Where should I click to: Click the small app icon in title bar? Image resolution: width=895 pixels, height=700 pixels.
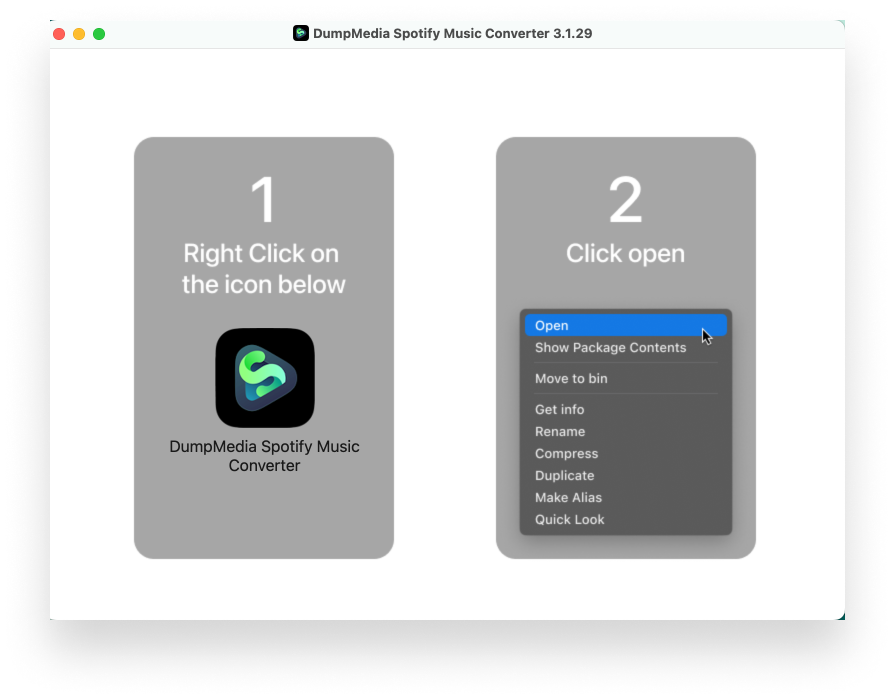[x=301, y=33]
